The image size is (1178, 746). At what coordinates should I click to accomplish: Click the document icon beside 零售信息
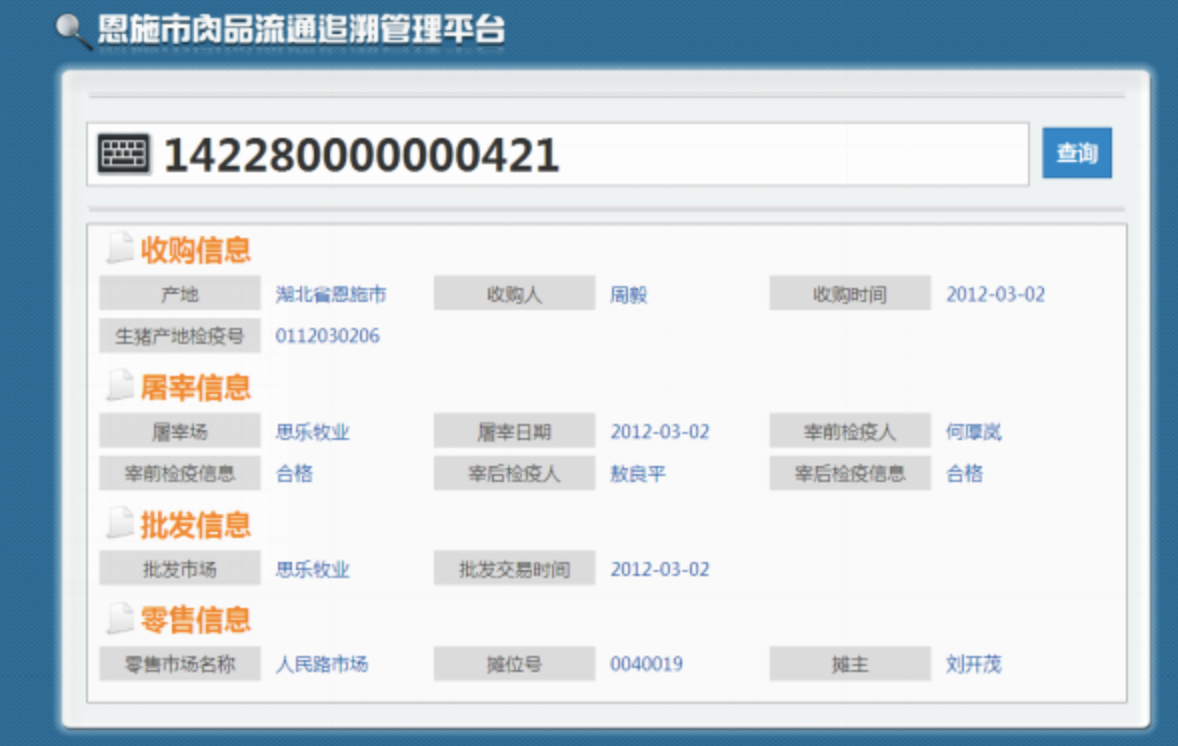(120, 618)
